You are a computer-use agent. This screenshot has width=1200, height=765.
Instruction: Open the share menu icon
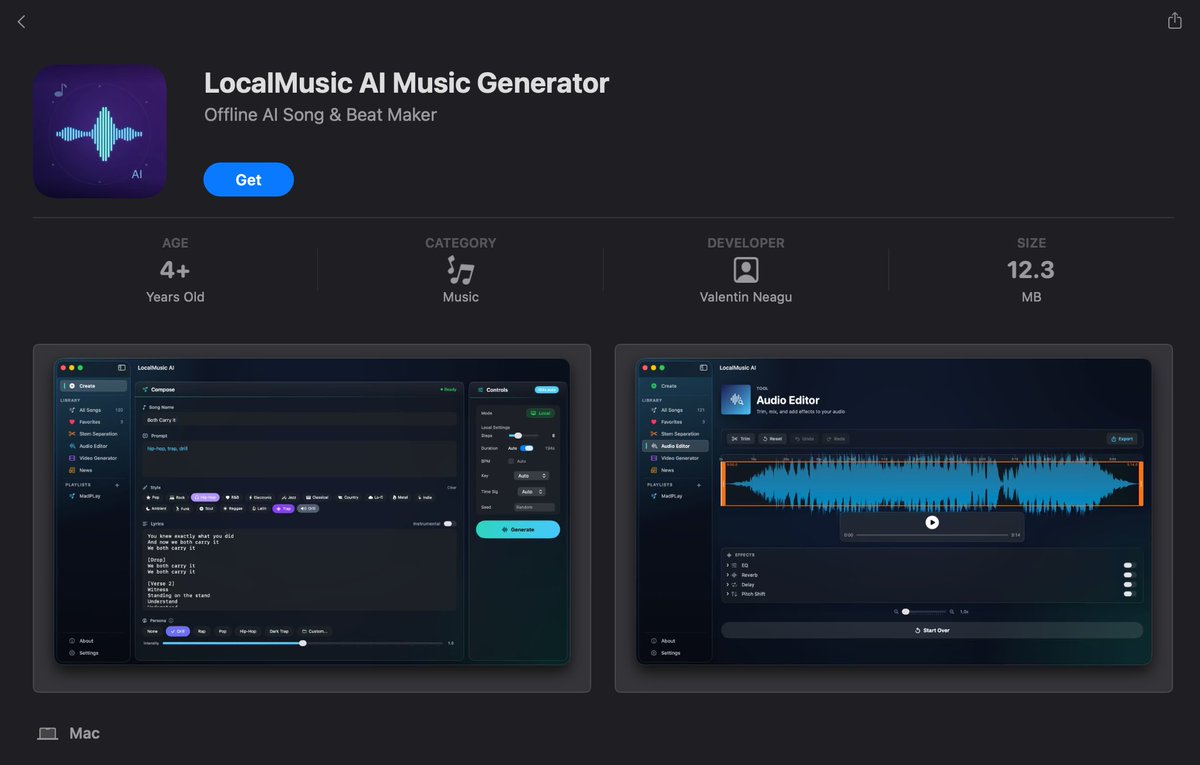point(1175,20)
